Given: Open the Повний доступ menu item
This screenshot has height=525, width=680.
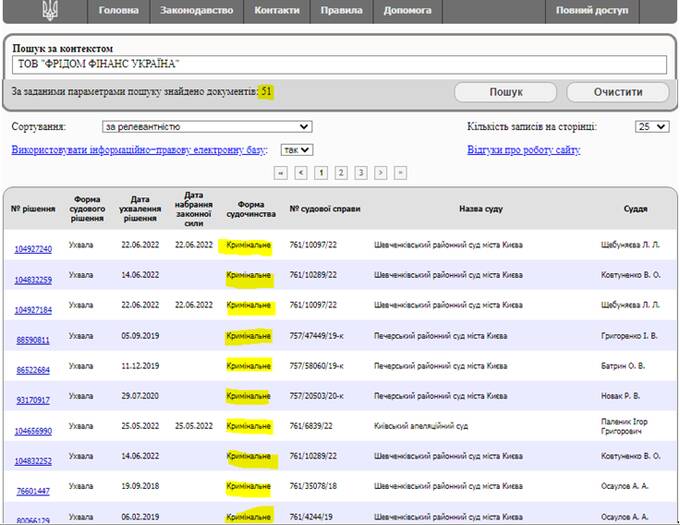Looking at the screenshot, I should coord(592,10).
